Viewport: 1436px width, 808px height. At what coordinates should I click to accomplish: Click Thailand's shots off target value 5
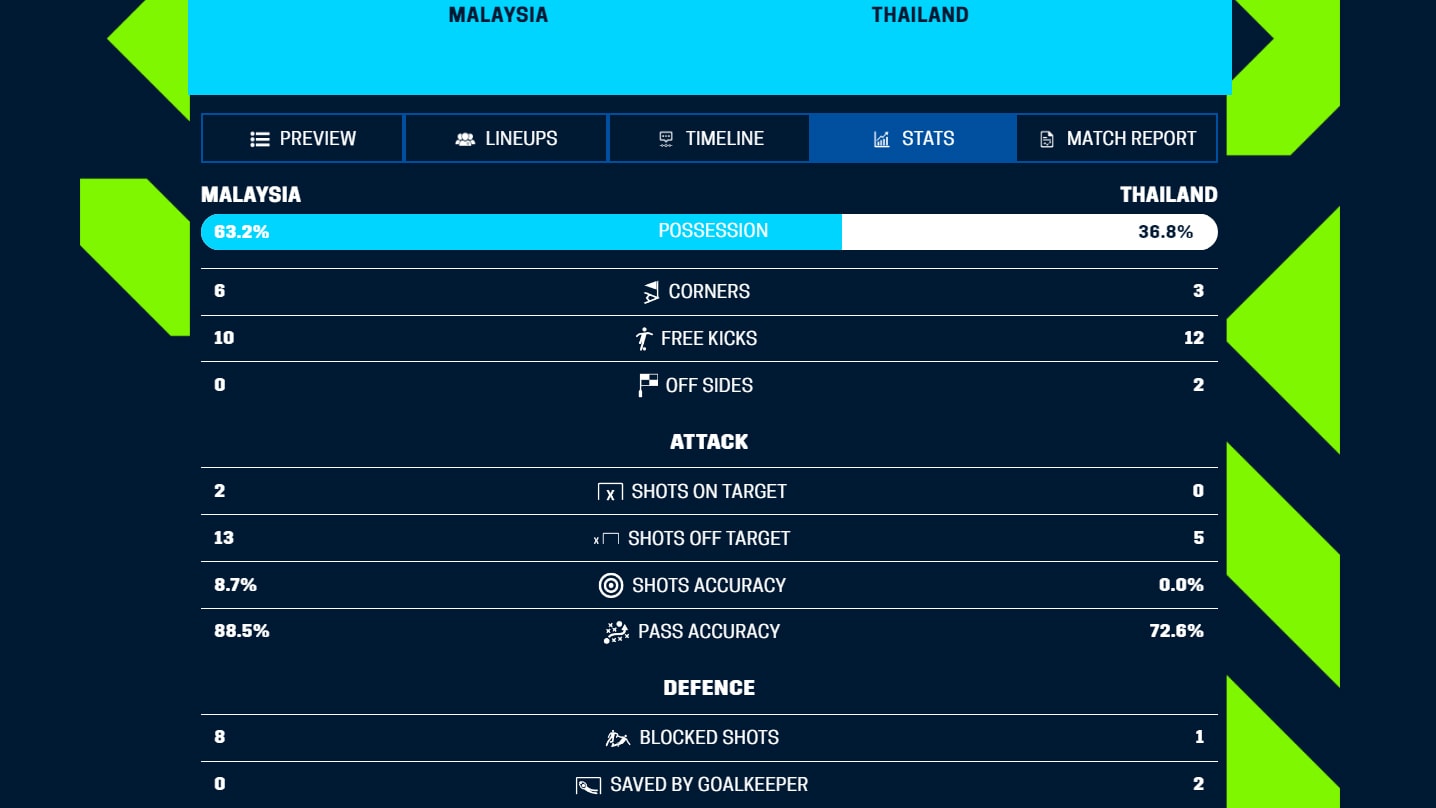click(1198, 538)
